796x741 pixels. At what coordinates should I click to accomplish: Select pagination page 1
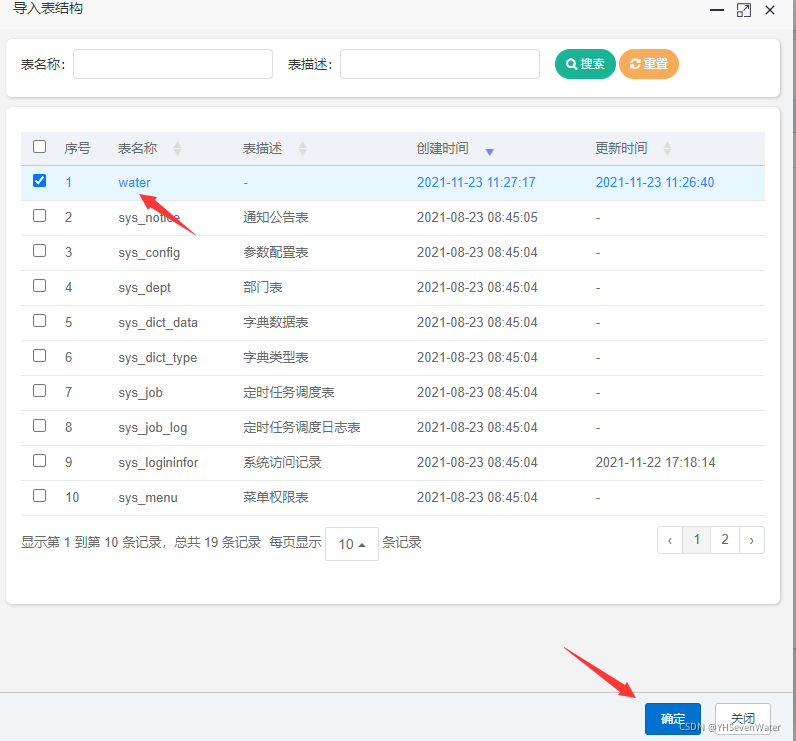pos(697,540)
